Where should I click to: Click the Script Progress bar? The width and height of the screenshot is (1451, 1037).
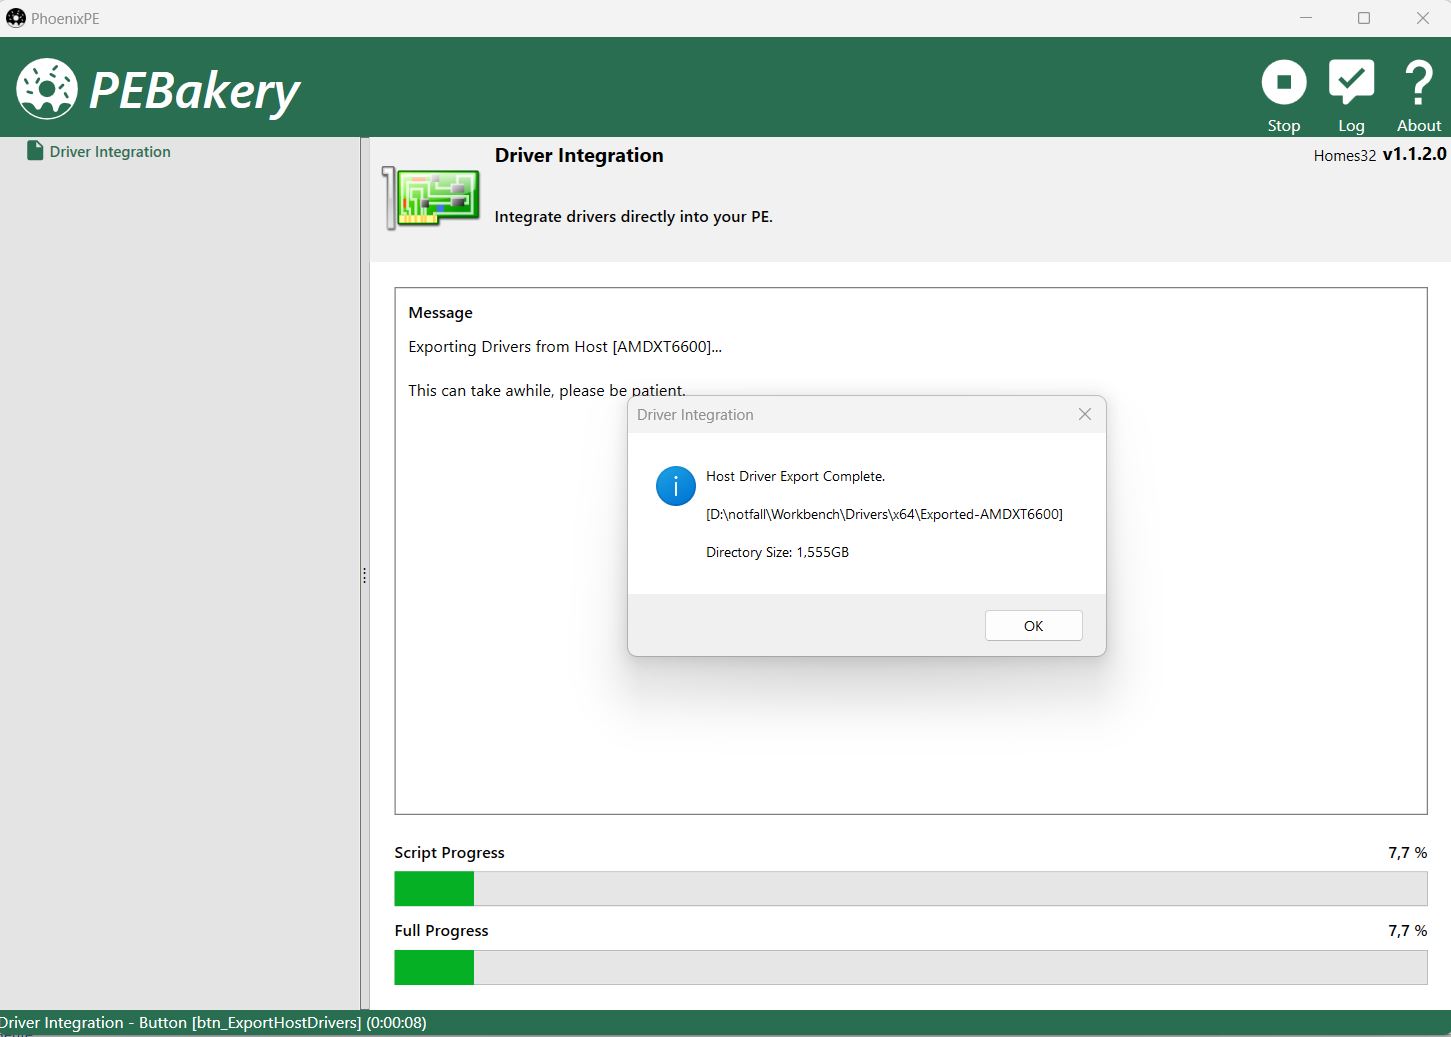click(x=910, y=888)
